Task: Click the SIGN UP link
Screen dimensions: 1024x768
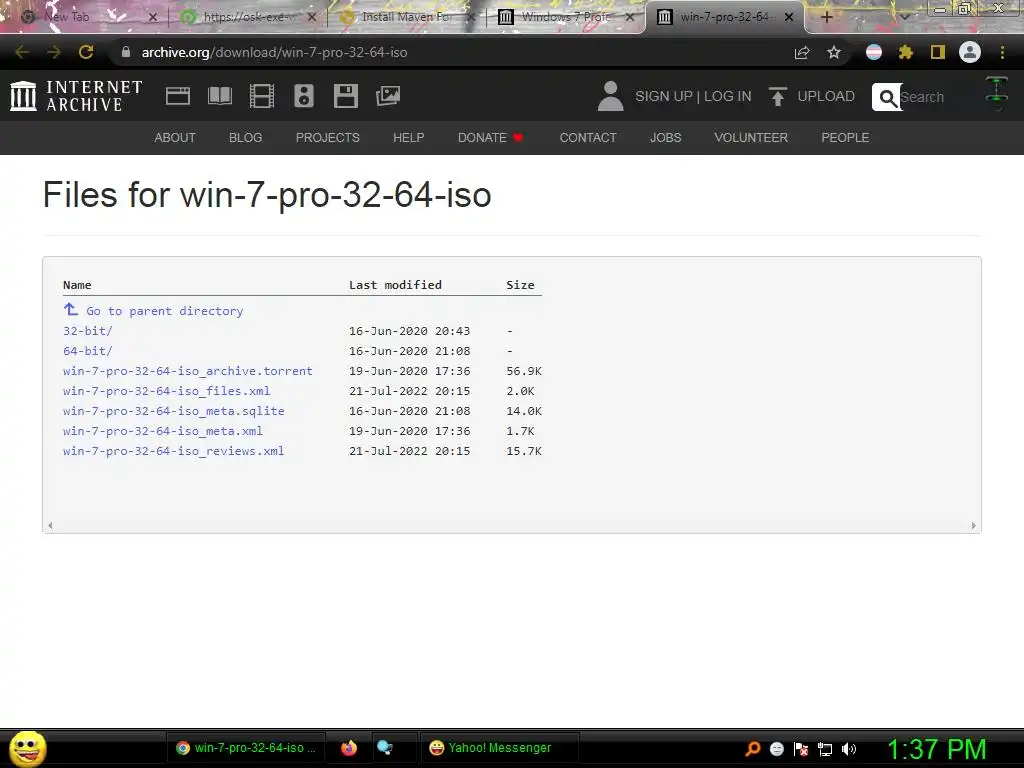Action: tap(664, 96)
